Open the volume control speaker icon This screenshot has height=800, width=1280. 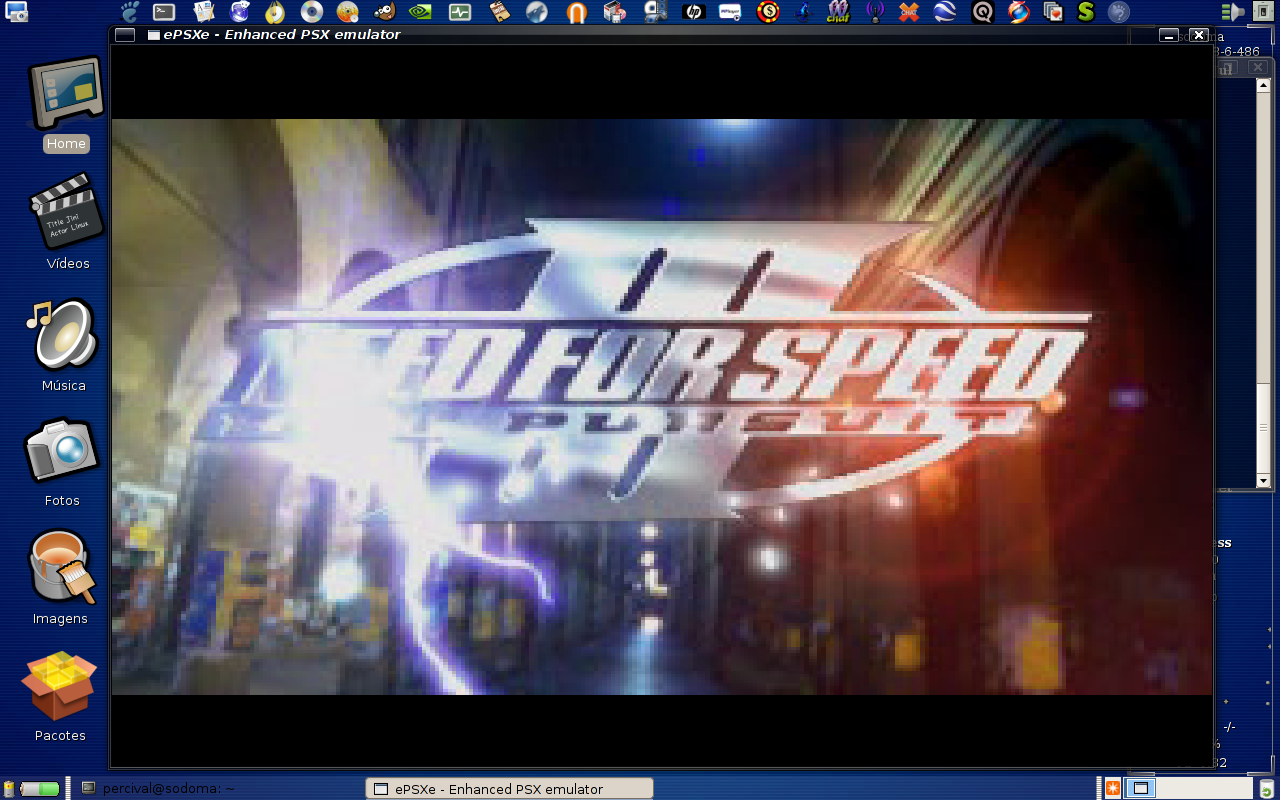click(1233, 12)
